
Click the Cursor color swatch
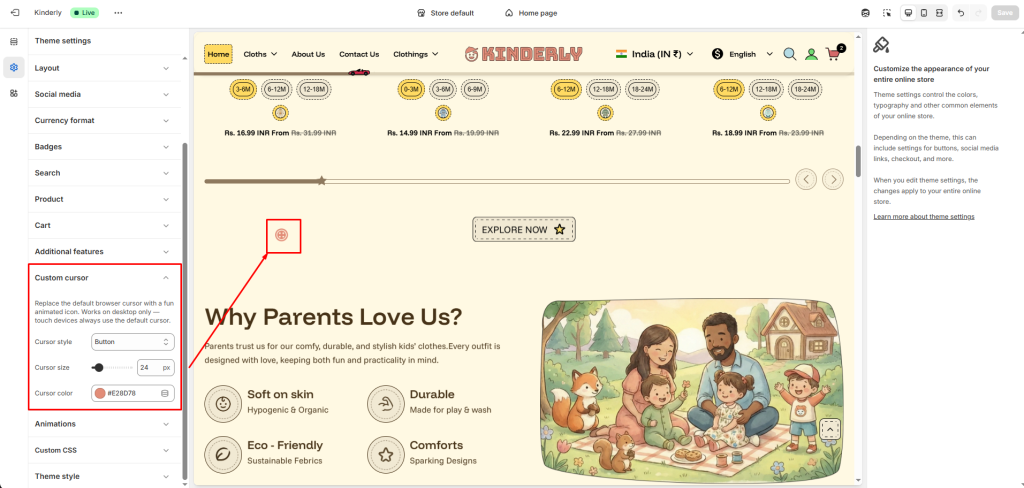100,393
